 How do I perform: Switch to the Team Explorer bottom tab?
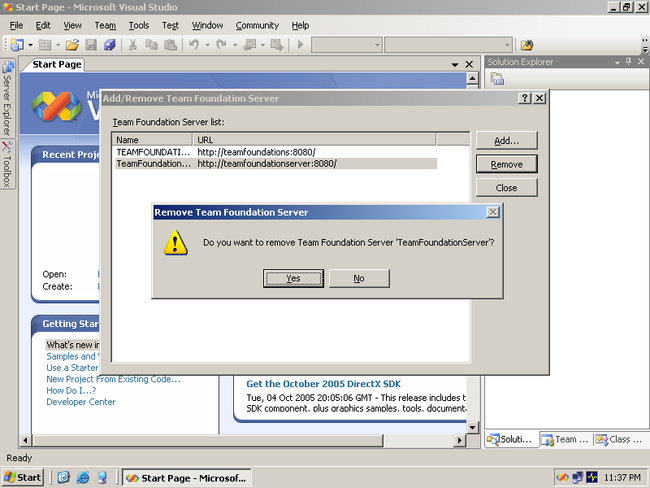click(566, 439)
